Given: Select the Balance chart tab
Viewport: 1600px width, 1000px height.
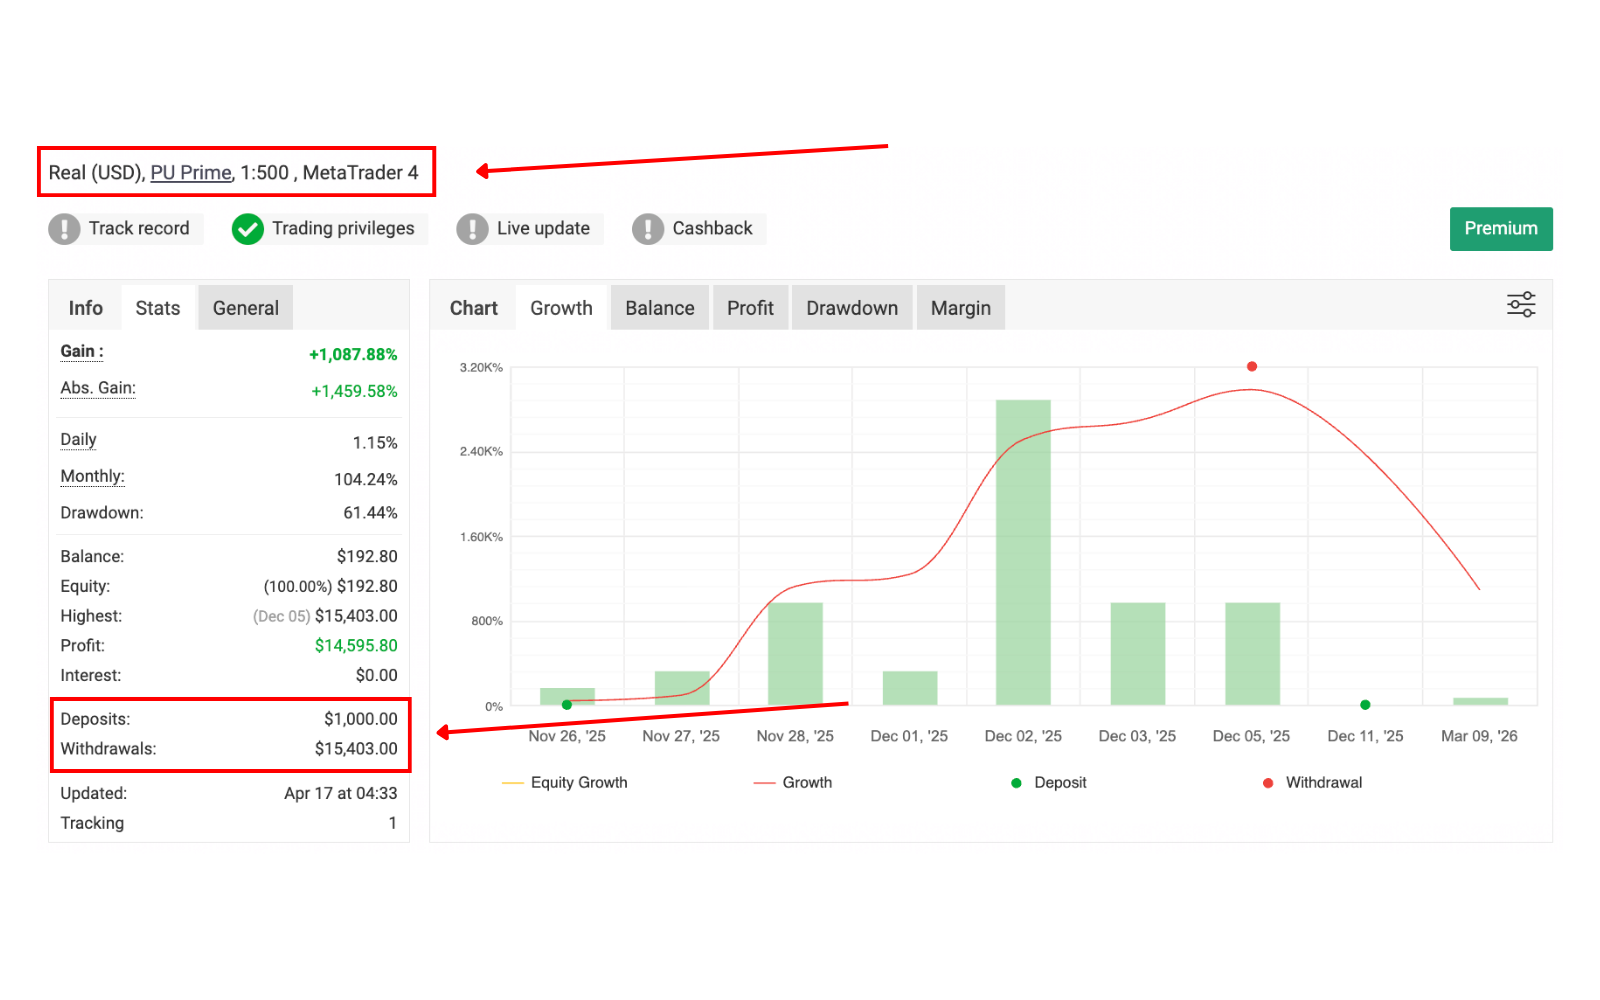Looking at the screenshot, I should point(660,308).
